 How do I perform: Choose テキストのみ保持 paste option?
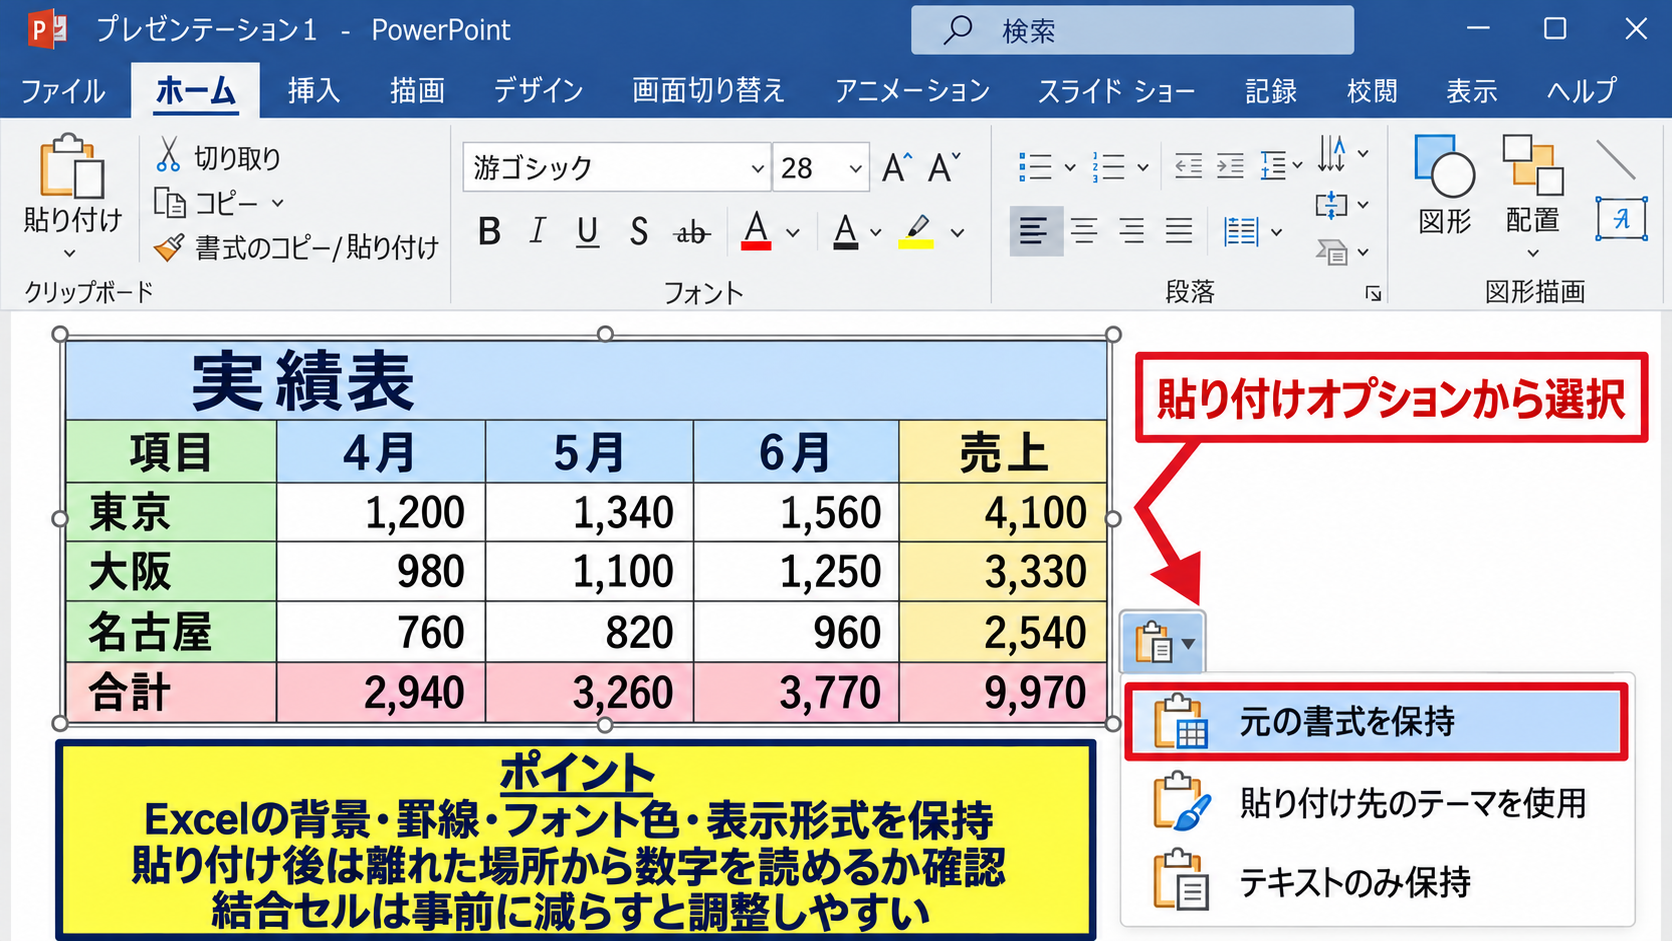pyautogui.click(x=1376, y=882)
